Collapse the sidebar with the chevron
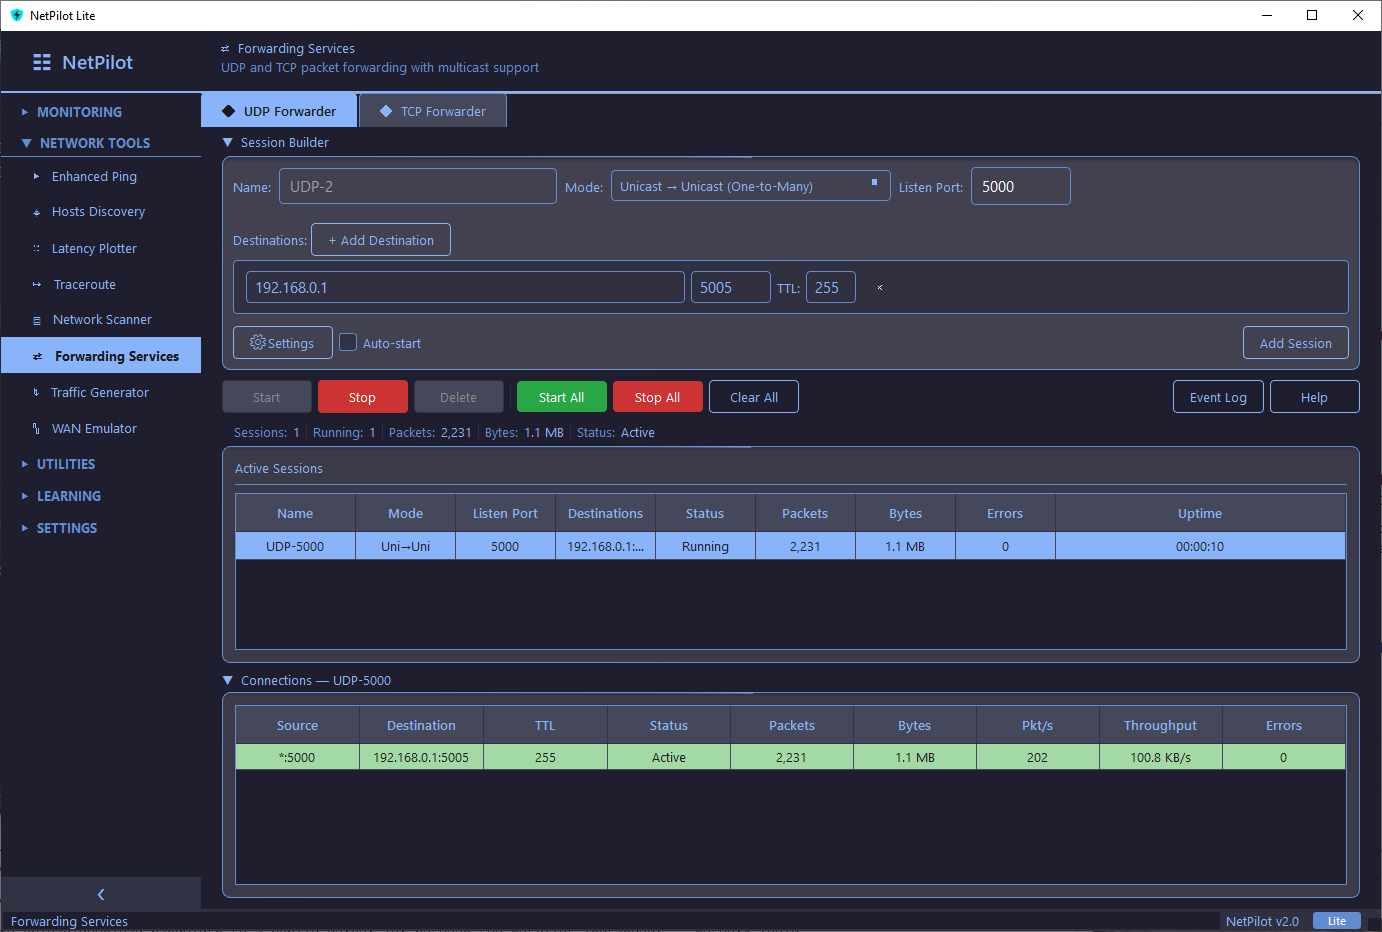1382x932 pixels. point(100,894)
